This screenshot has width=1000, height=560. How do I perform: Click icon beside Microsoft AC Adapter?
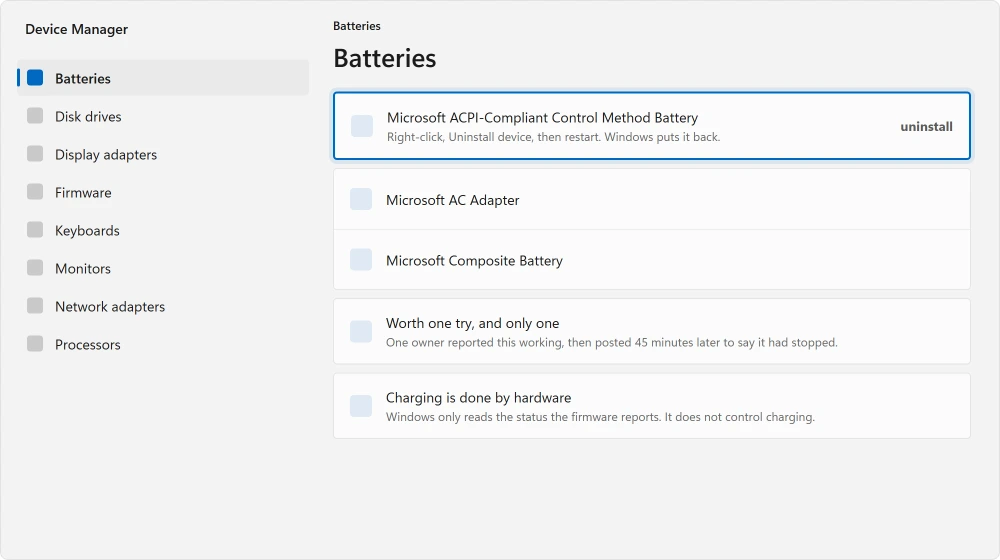coord(361,199)
